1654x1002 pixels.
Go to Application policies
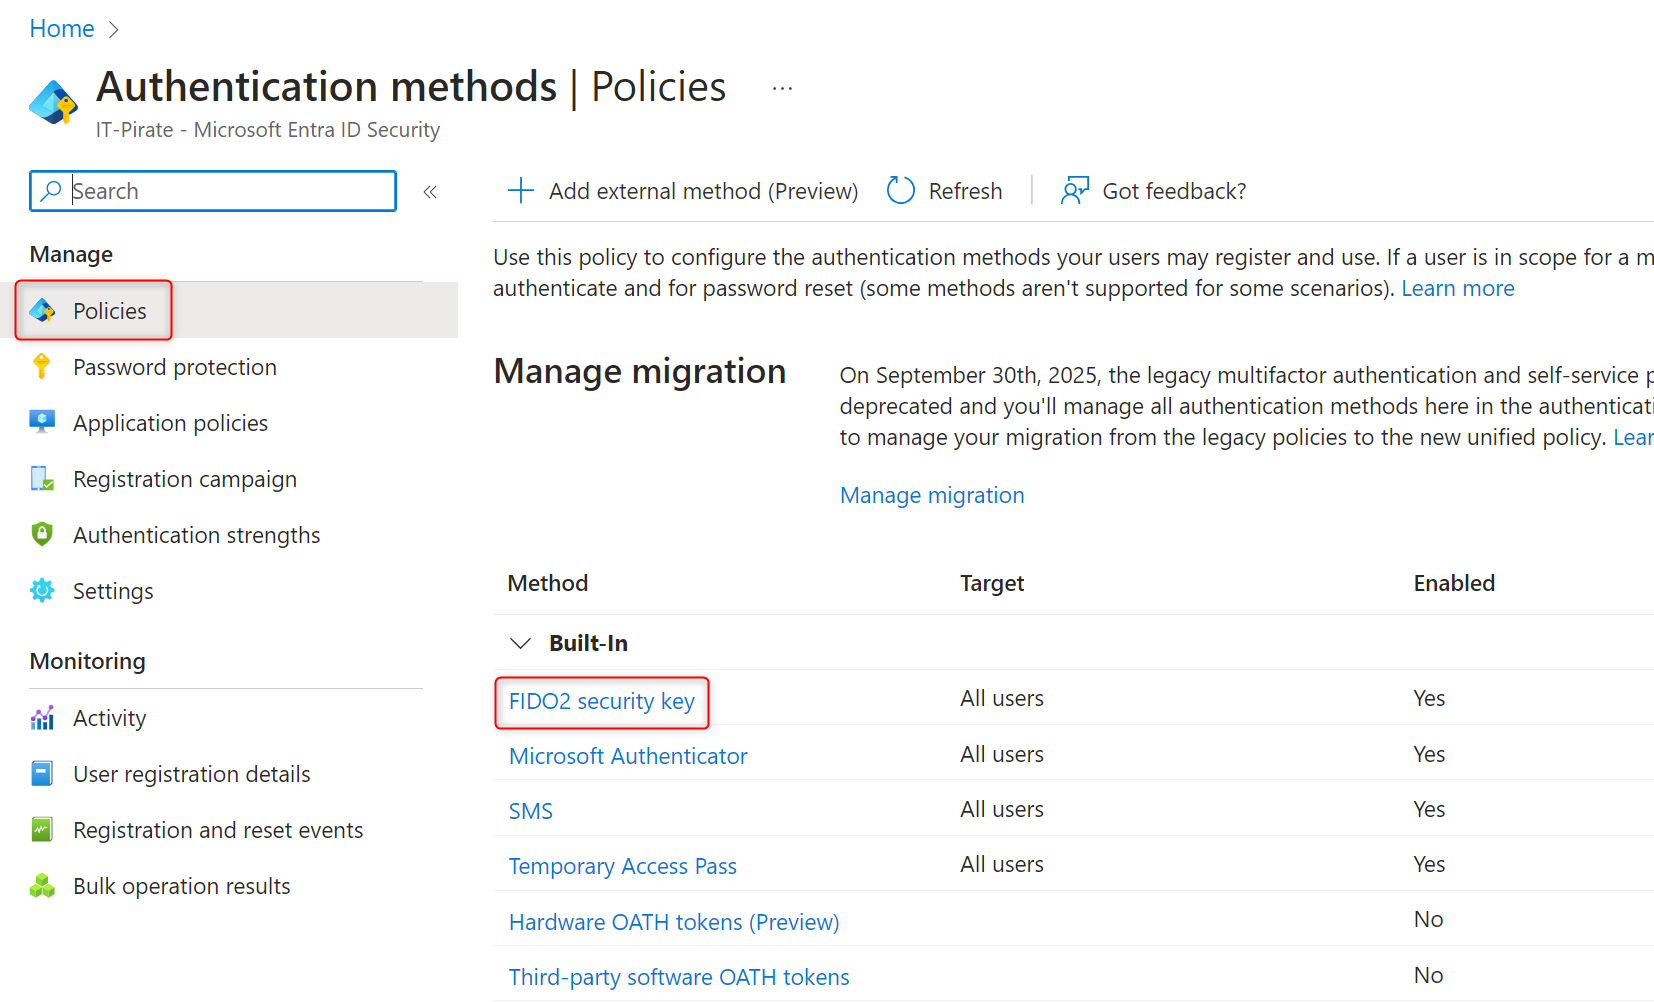170,423
